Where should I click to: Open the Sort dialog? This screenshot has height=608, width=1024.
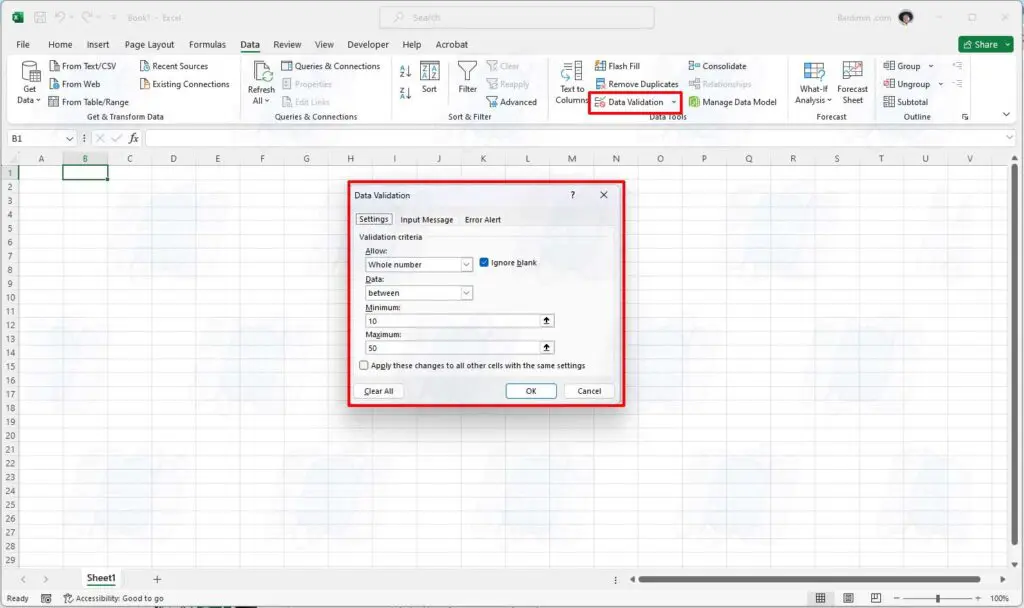pyautogui.click(x=429, y=78)
